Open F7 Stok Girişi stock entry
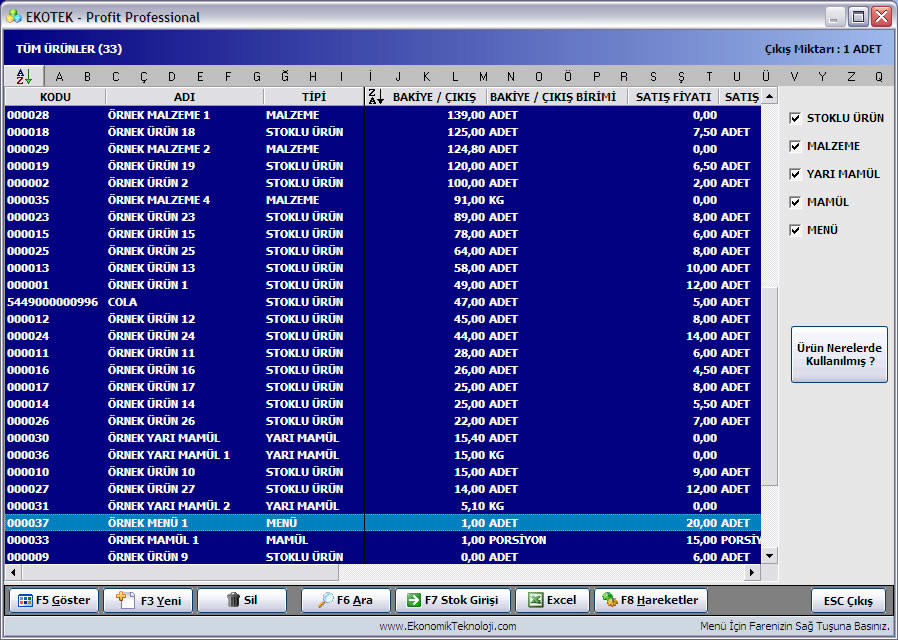898x640 pixels. [452, 600]
